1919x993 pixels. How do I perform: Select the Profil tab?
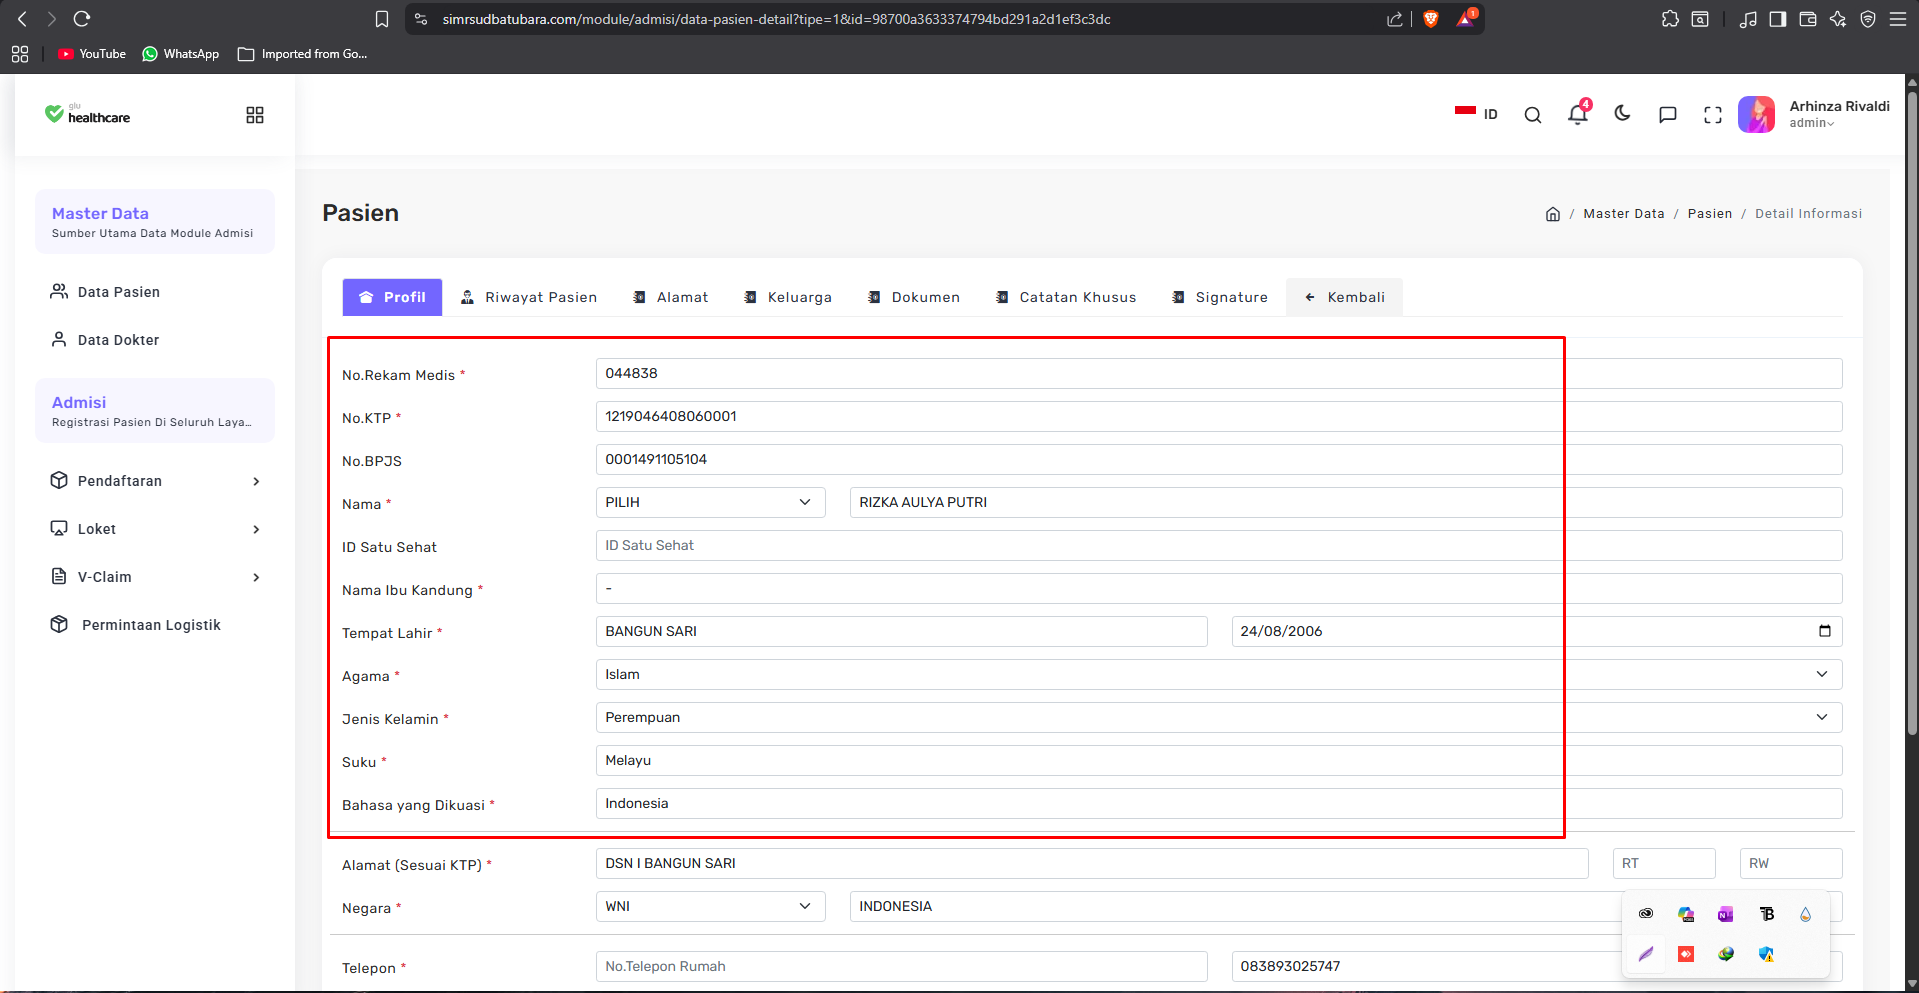pos(392,297)
